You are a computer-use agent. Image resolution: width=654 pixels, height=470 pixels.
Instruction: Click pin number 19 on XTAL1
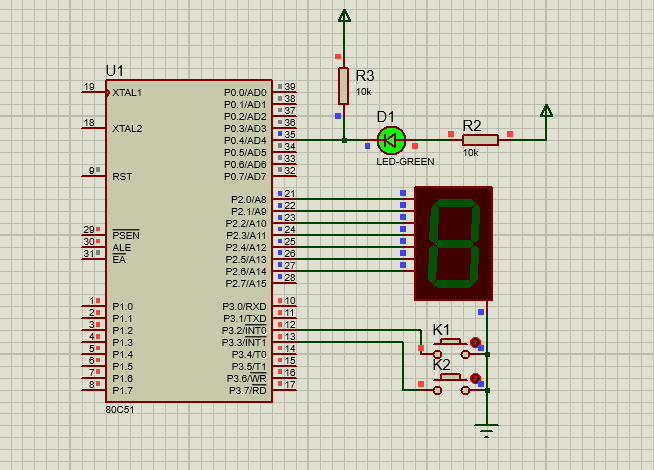[89, 87]
